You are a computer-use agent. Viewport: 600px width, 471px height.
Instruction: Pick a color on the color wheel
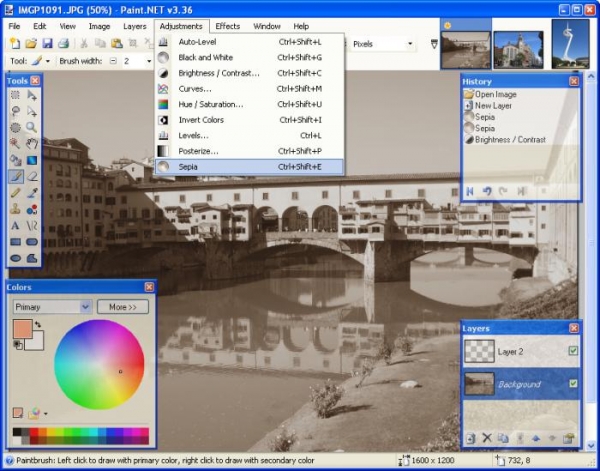point(99,365)
